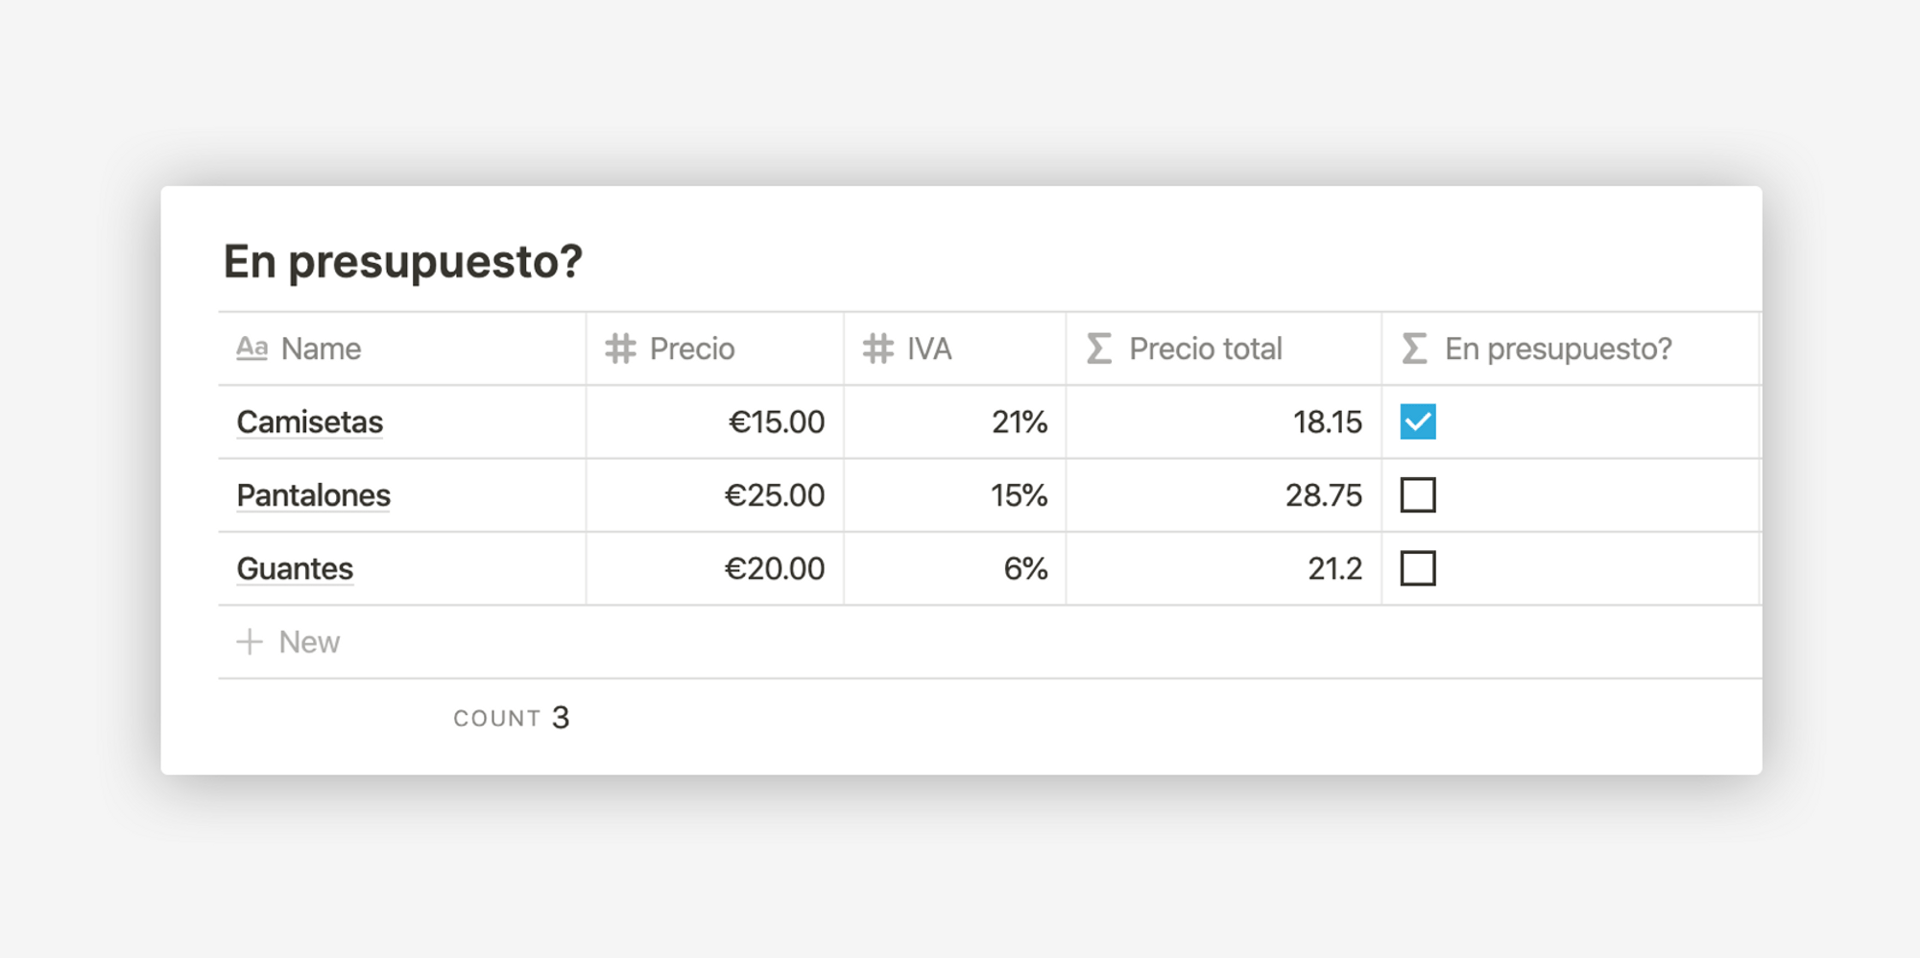Check the Pantalones budget checkbox
Screen dimensions: 1920x958
click(x=1418, y=495)
